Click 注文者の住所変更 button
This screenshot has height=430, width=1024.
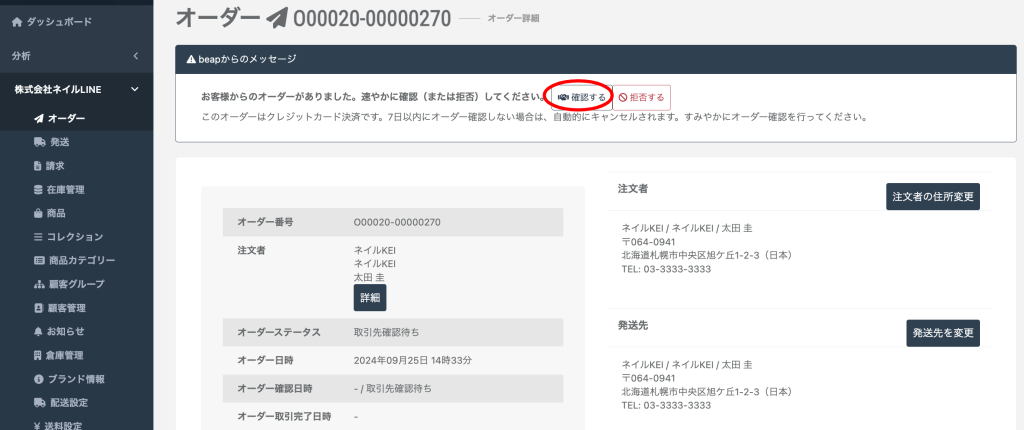(932, 197)
